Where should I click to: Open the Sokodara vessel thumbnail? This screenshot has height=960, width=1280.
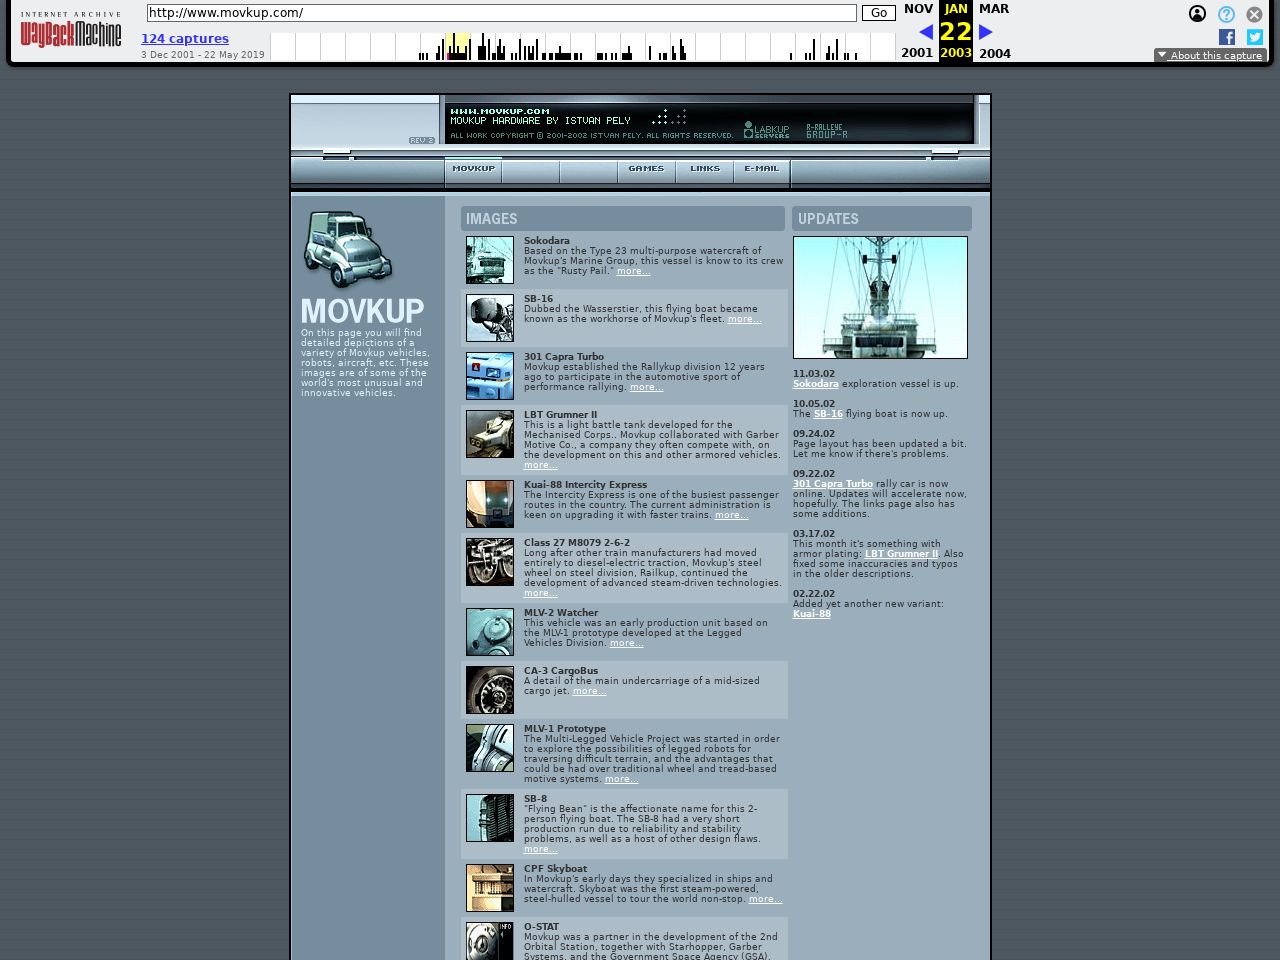click(490, 260)
